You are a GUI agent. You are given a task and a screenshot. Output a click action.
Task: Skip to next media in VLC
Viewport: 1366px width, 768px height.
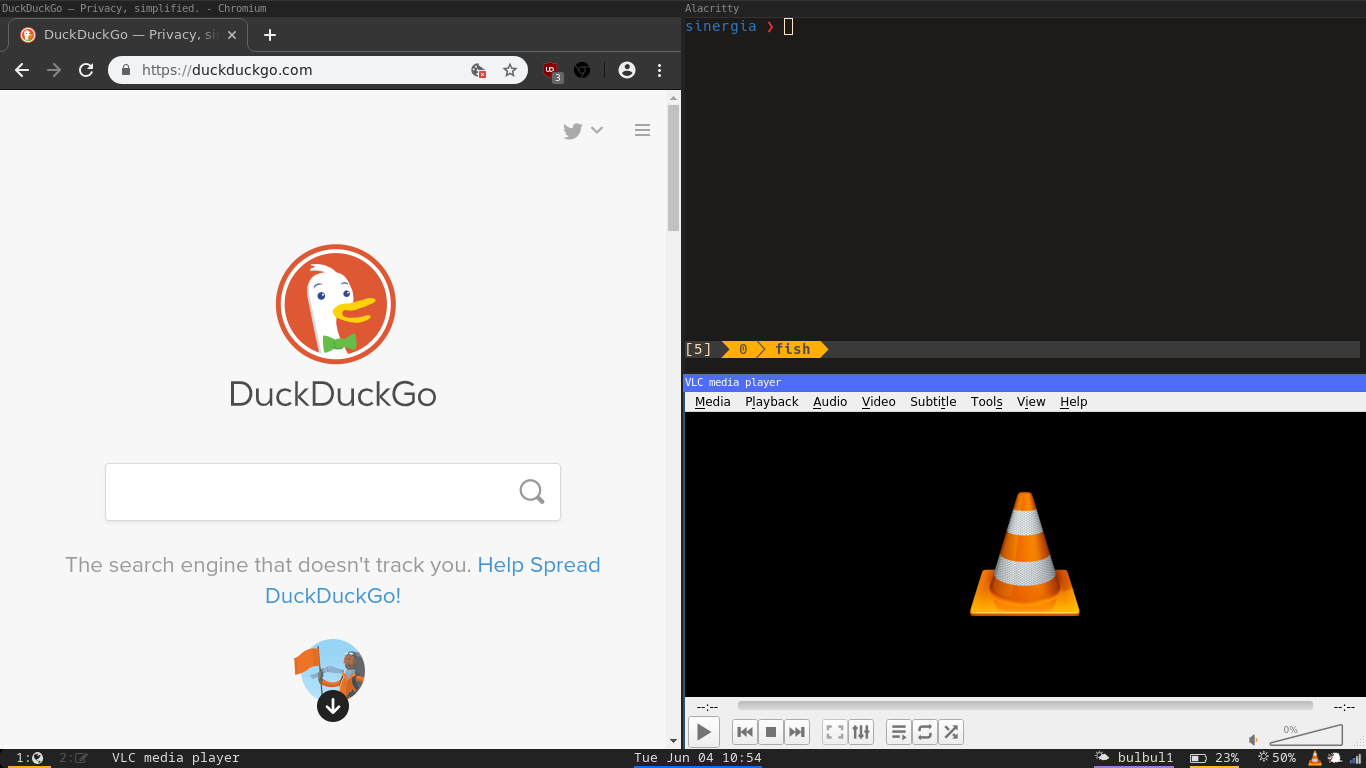pyautogui.click(x=797, y=732)
